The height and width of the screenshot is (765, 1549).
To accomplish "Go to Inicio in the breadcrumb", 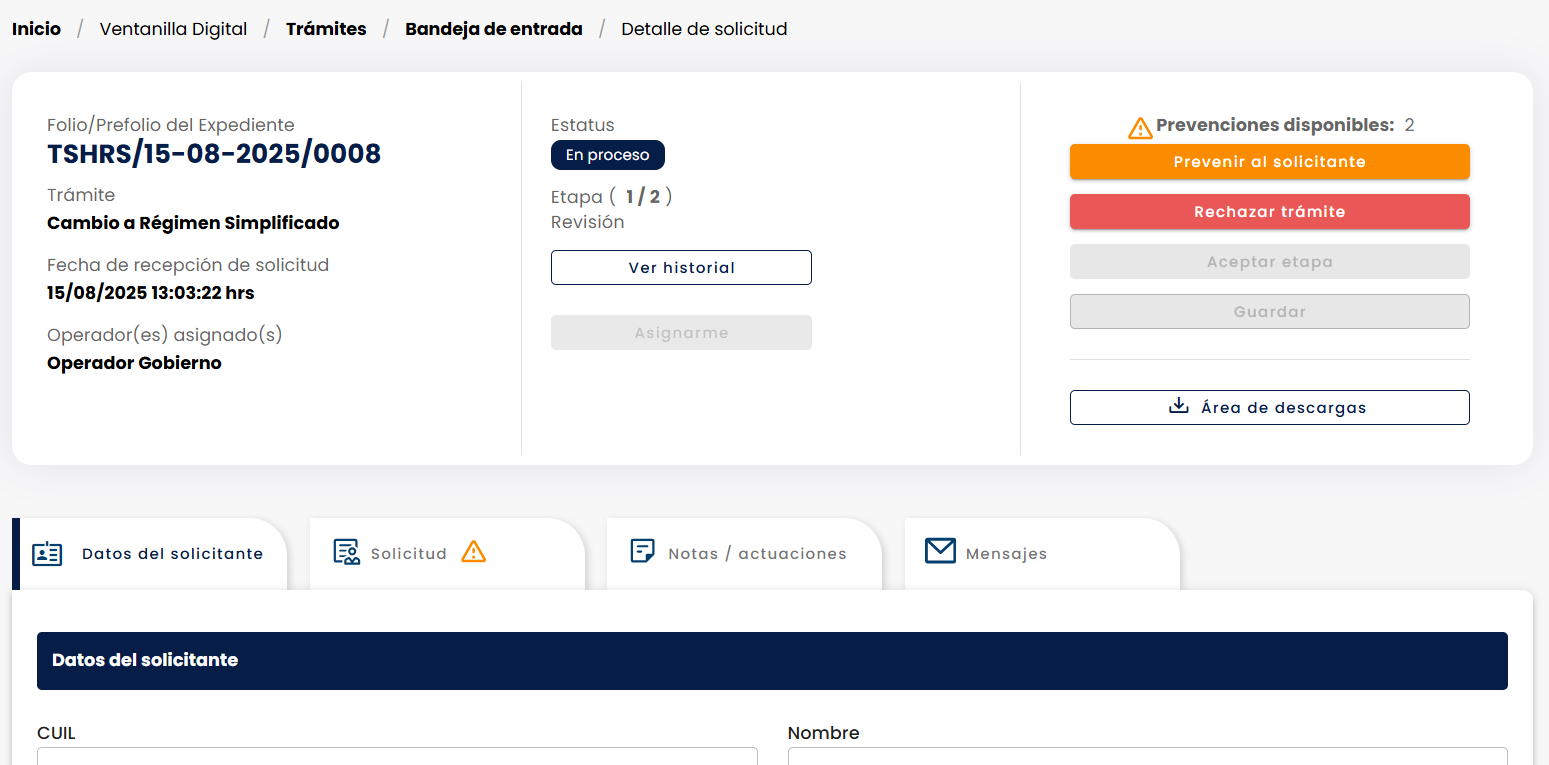I will coord(36,29).
